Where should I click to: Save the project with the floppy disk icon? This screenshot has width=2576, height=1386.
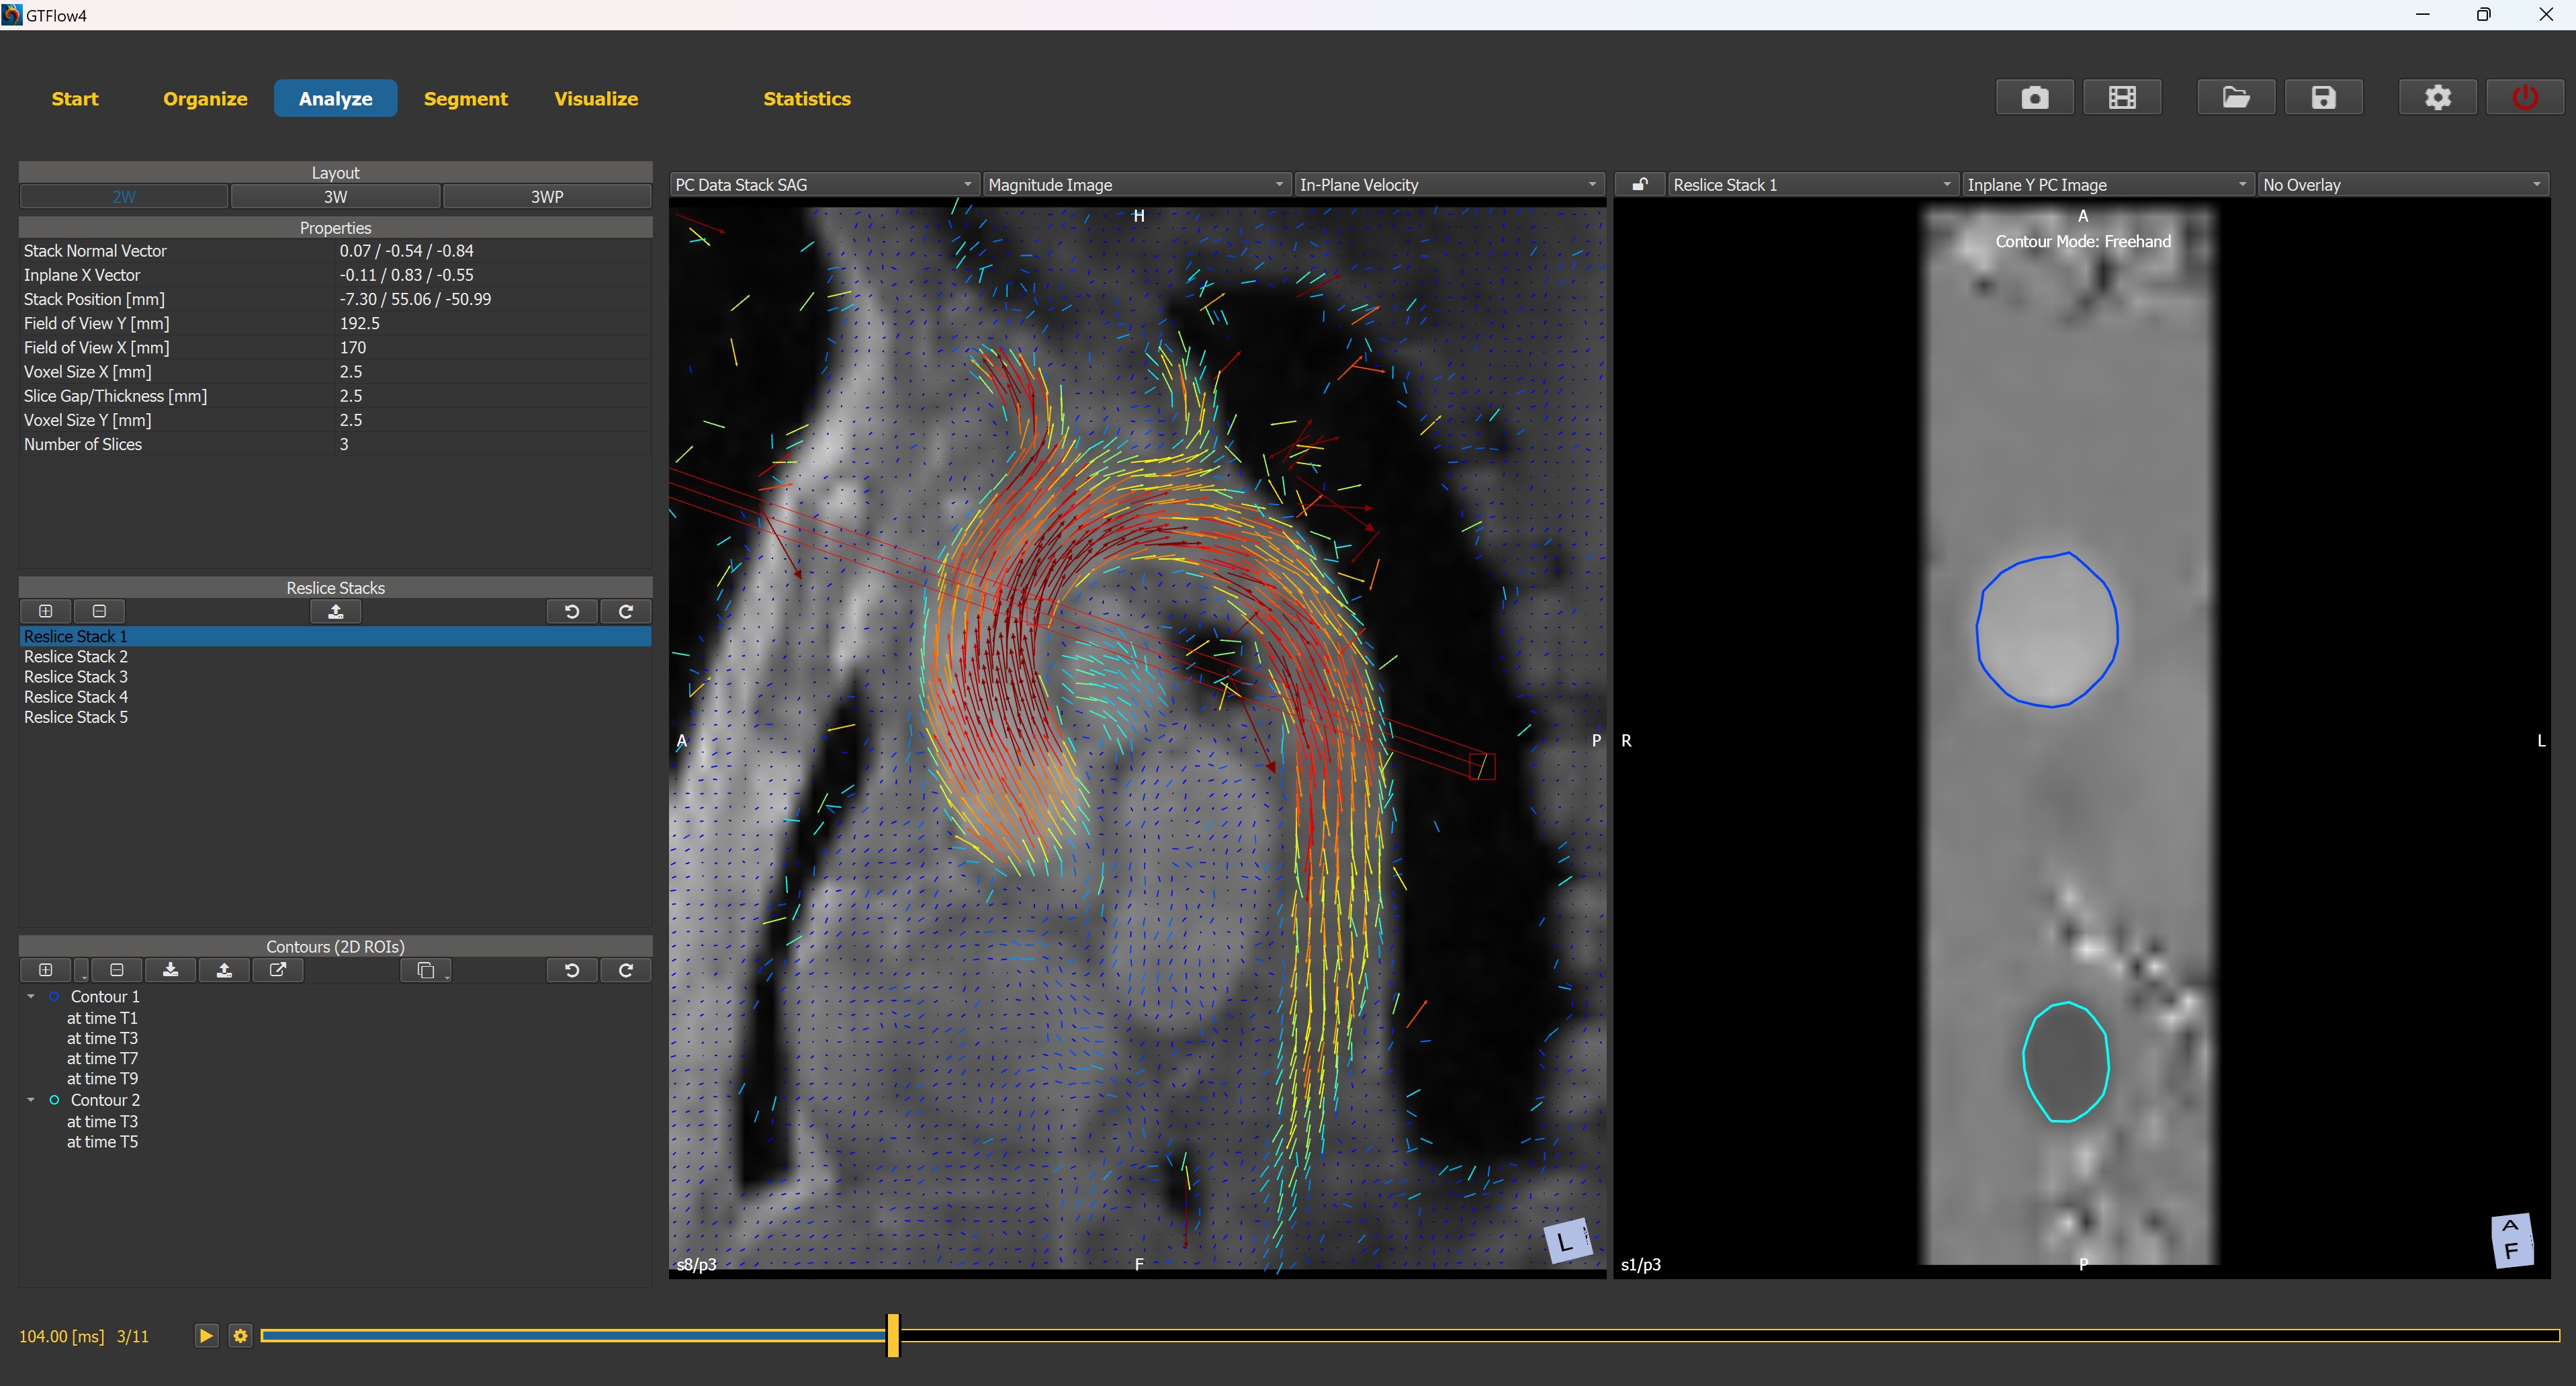pyautogui.click(x=2324, y=98)
